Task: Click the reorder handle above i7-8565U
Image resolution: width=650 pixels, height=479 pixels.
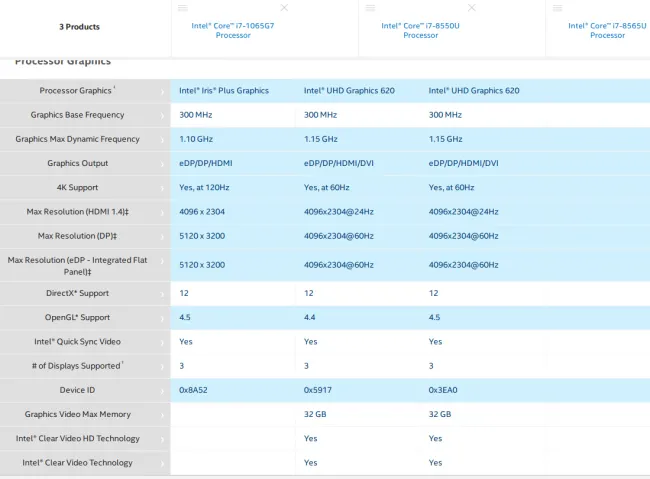Action: 557,7
